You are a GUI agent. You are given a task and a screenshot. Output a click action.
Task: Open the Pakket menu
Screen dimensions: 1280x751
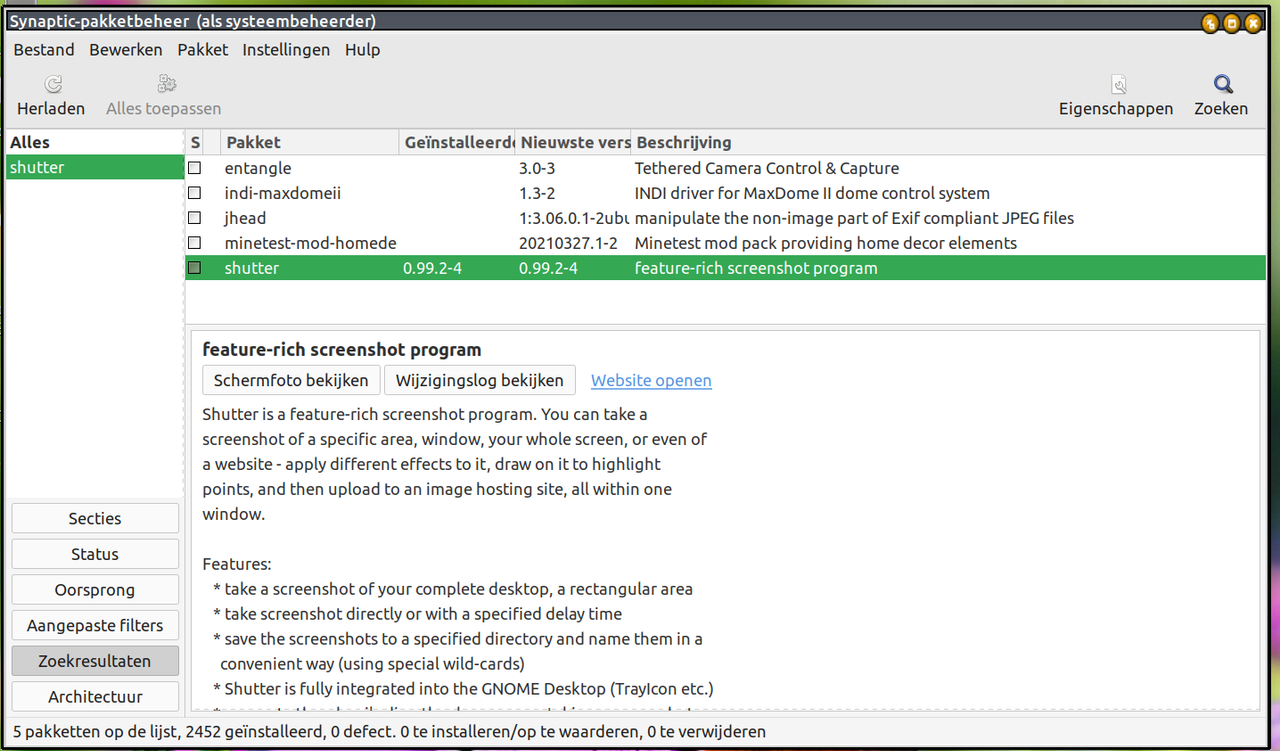203,49
